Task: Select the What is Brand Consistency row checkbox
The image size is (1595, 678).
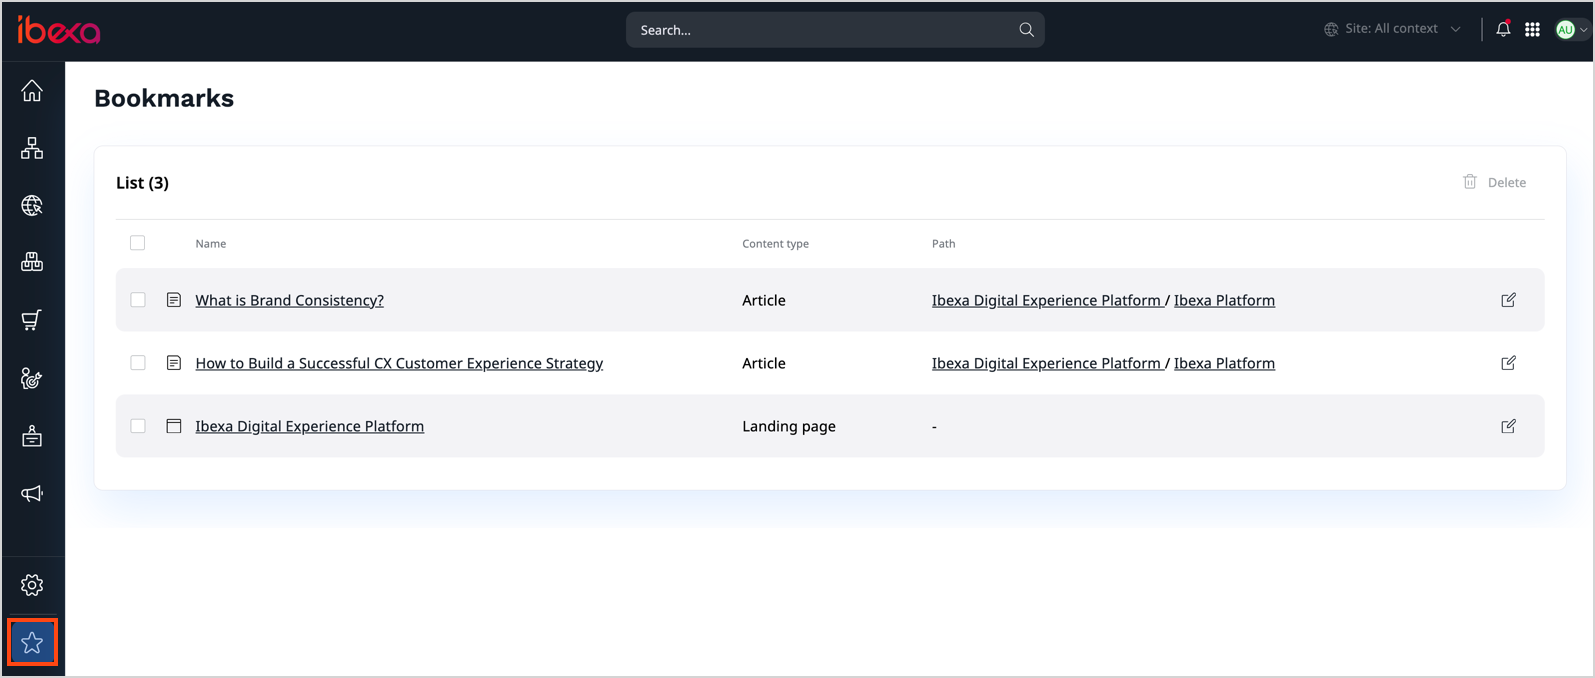Action: (138, 300)
